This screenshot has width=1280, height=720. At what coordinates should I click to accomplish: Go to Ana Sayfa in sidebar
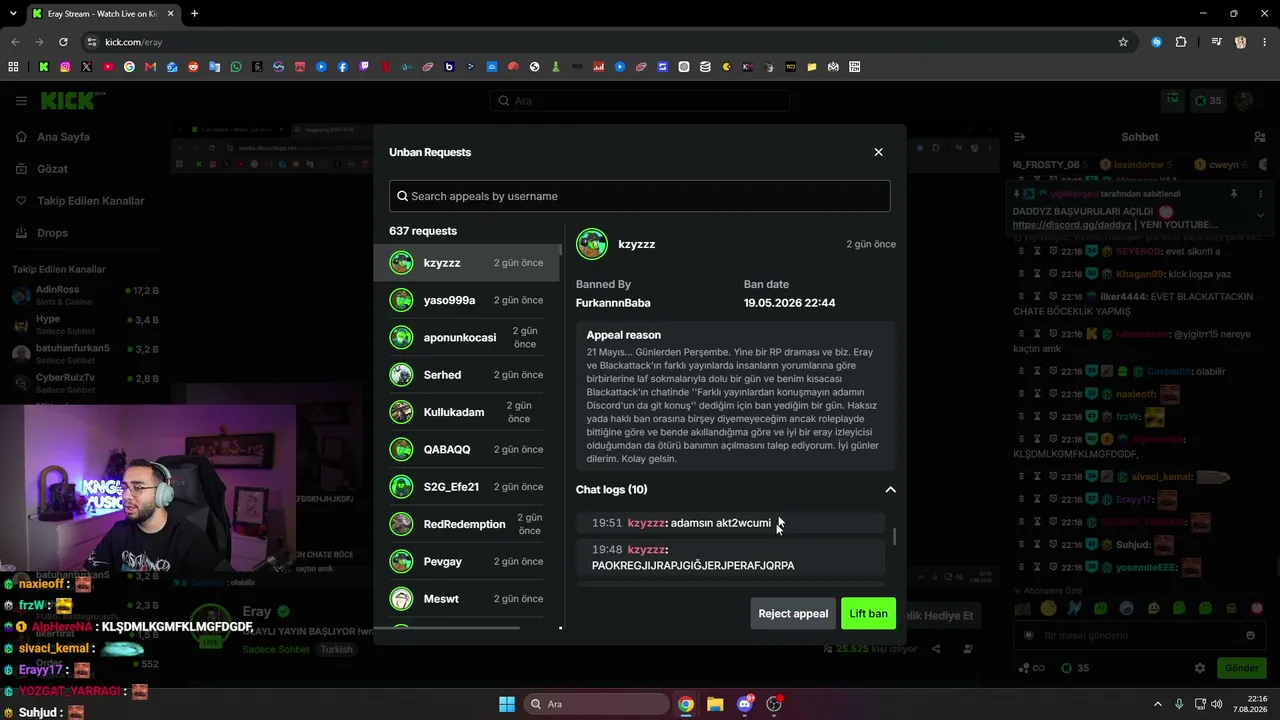pos(63,137)
